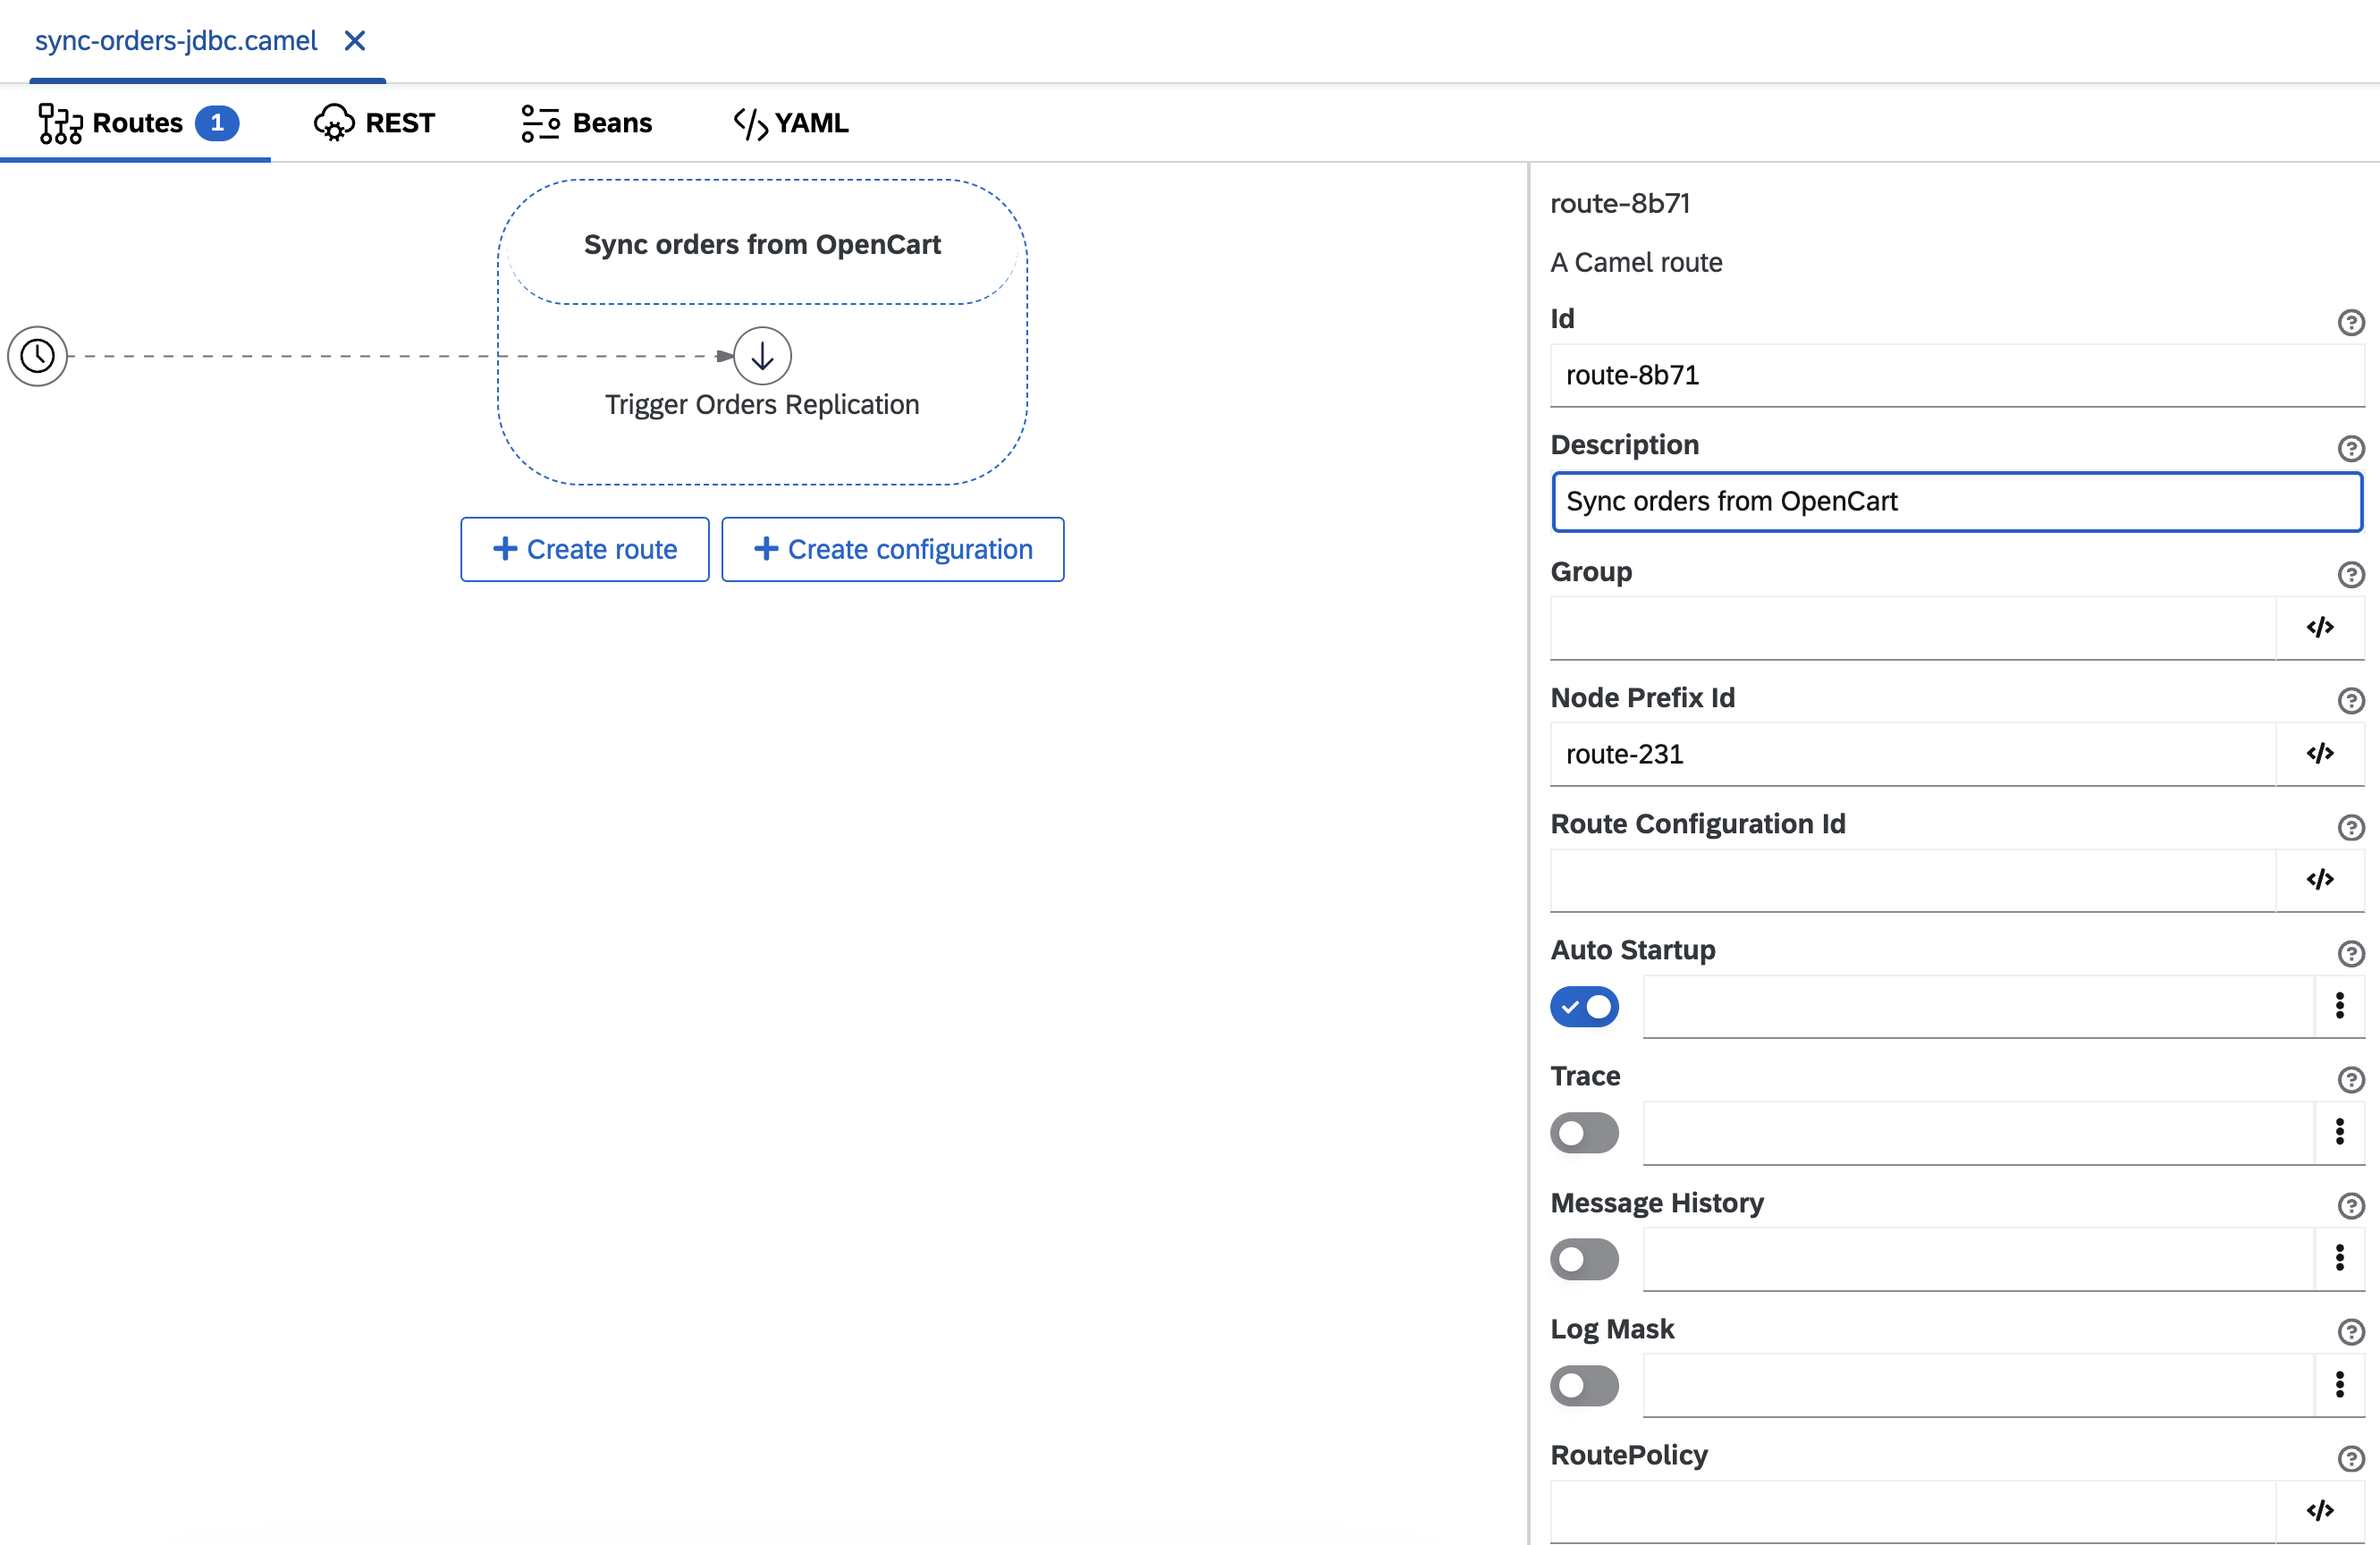Enable the Message History toggle
The width and height of the screenshot is (2380, 1545).
coord(1582,1257)
